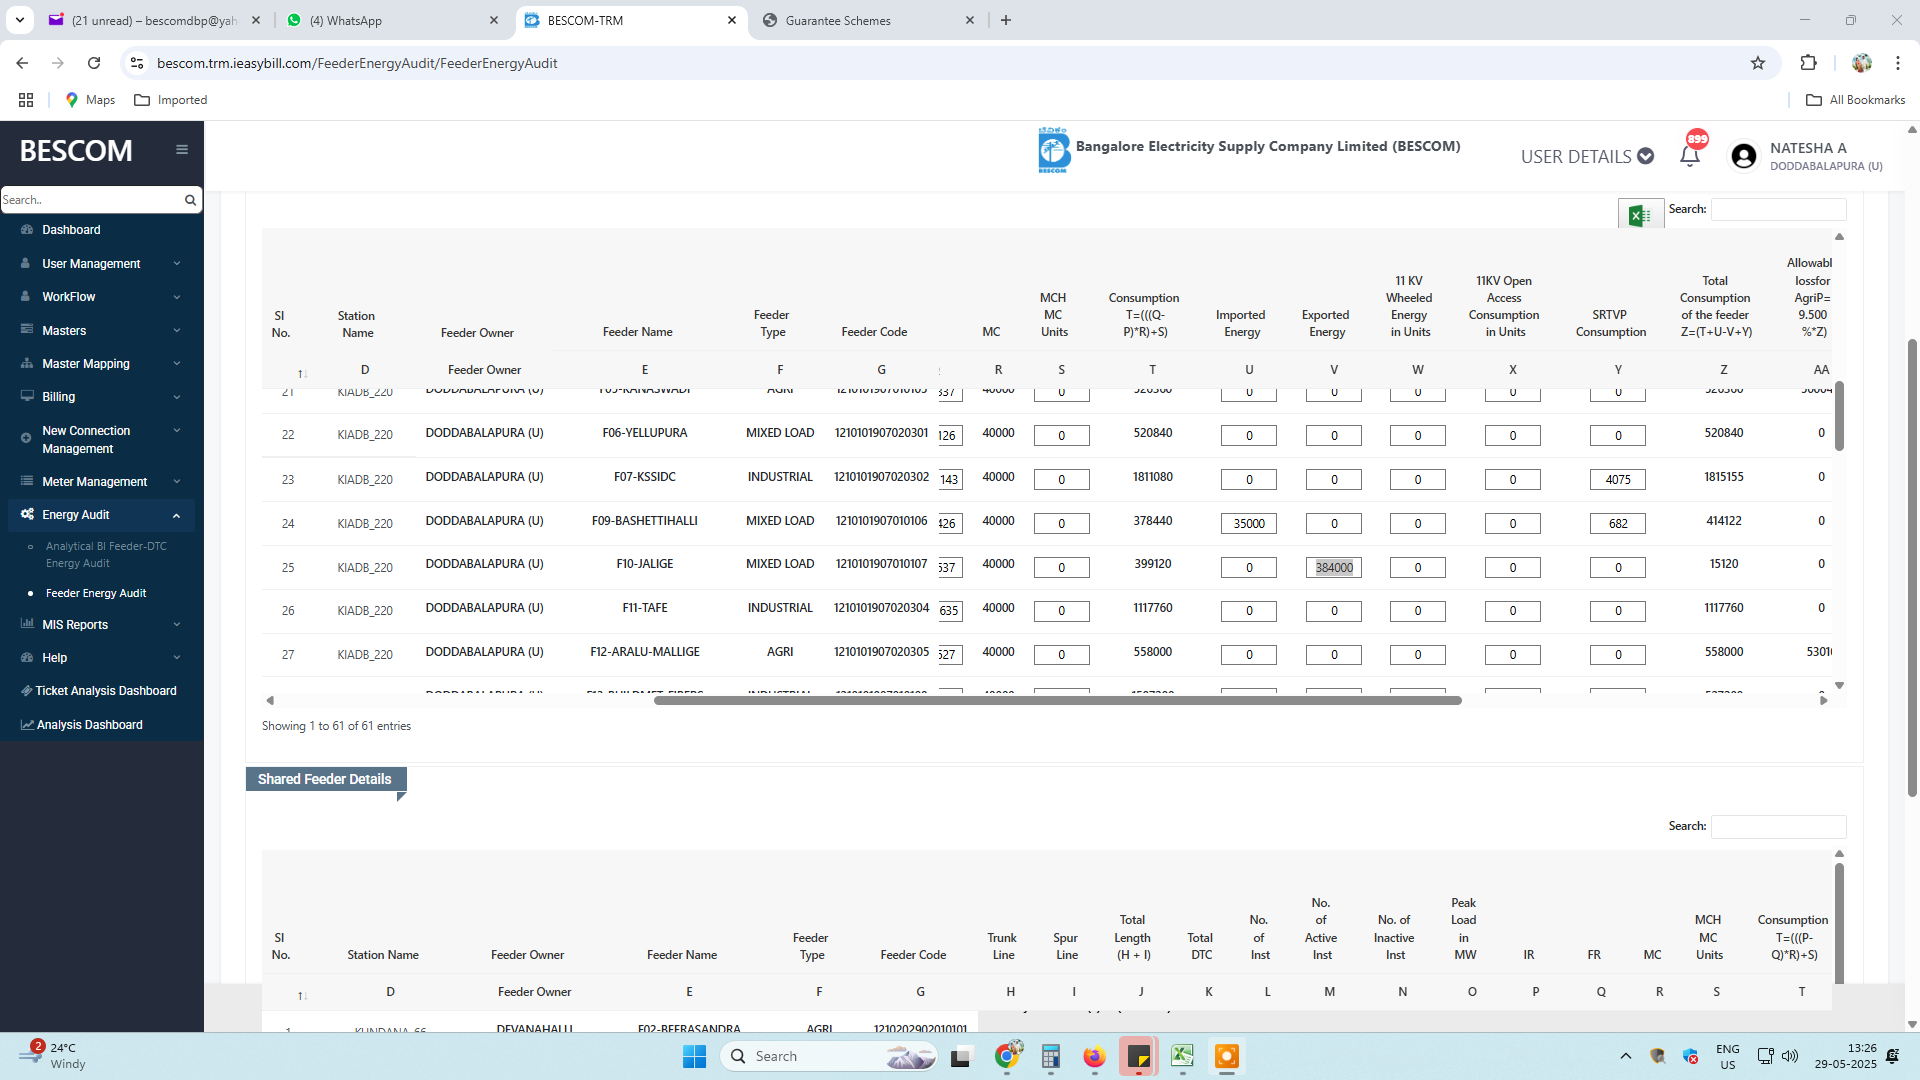1920x1080 pixels.
Task: Click the KIADB_220 link in row 24
Action: (x=365, y=524)
